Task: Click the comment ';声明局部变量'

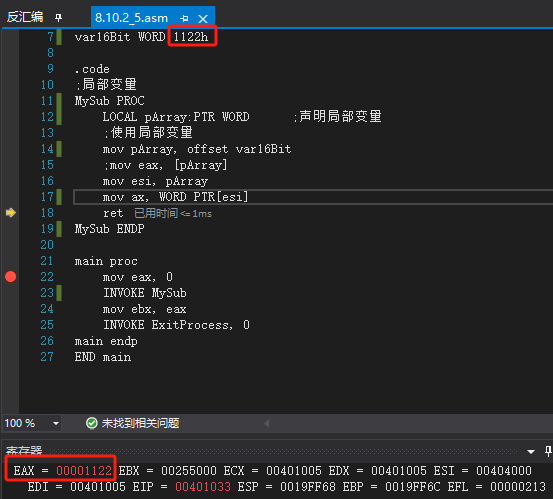Action: [x=338, y=116]
